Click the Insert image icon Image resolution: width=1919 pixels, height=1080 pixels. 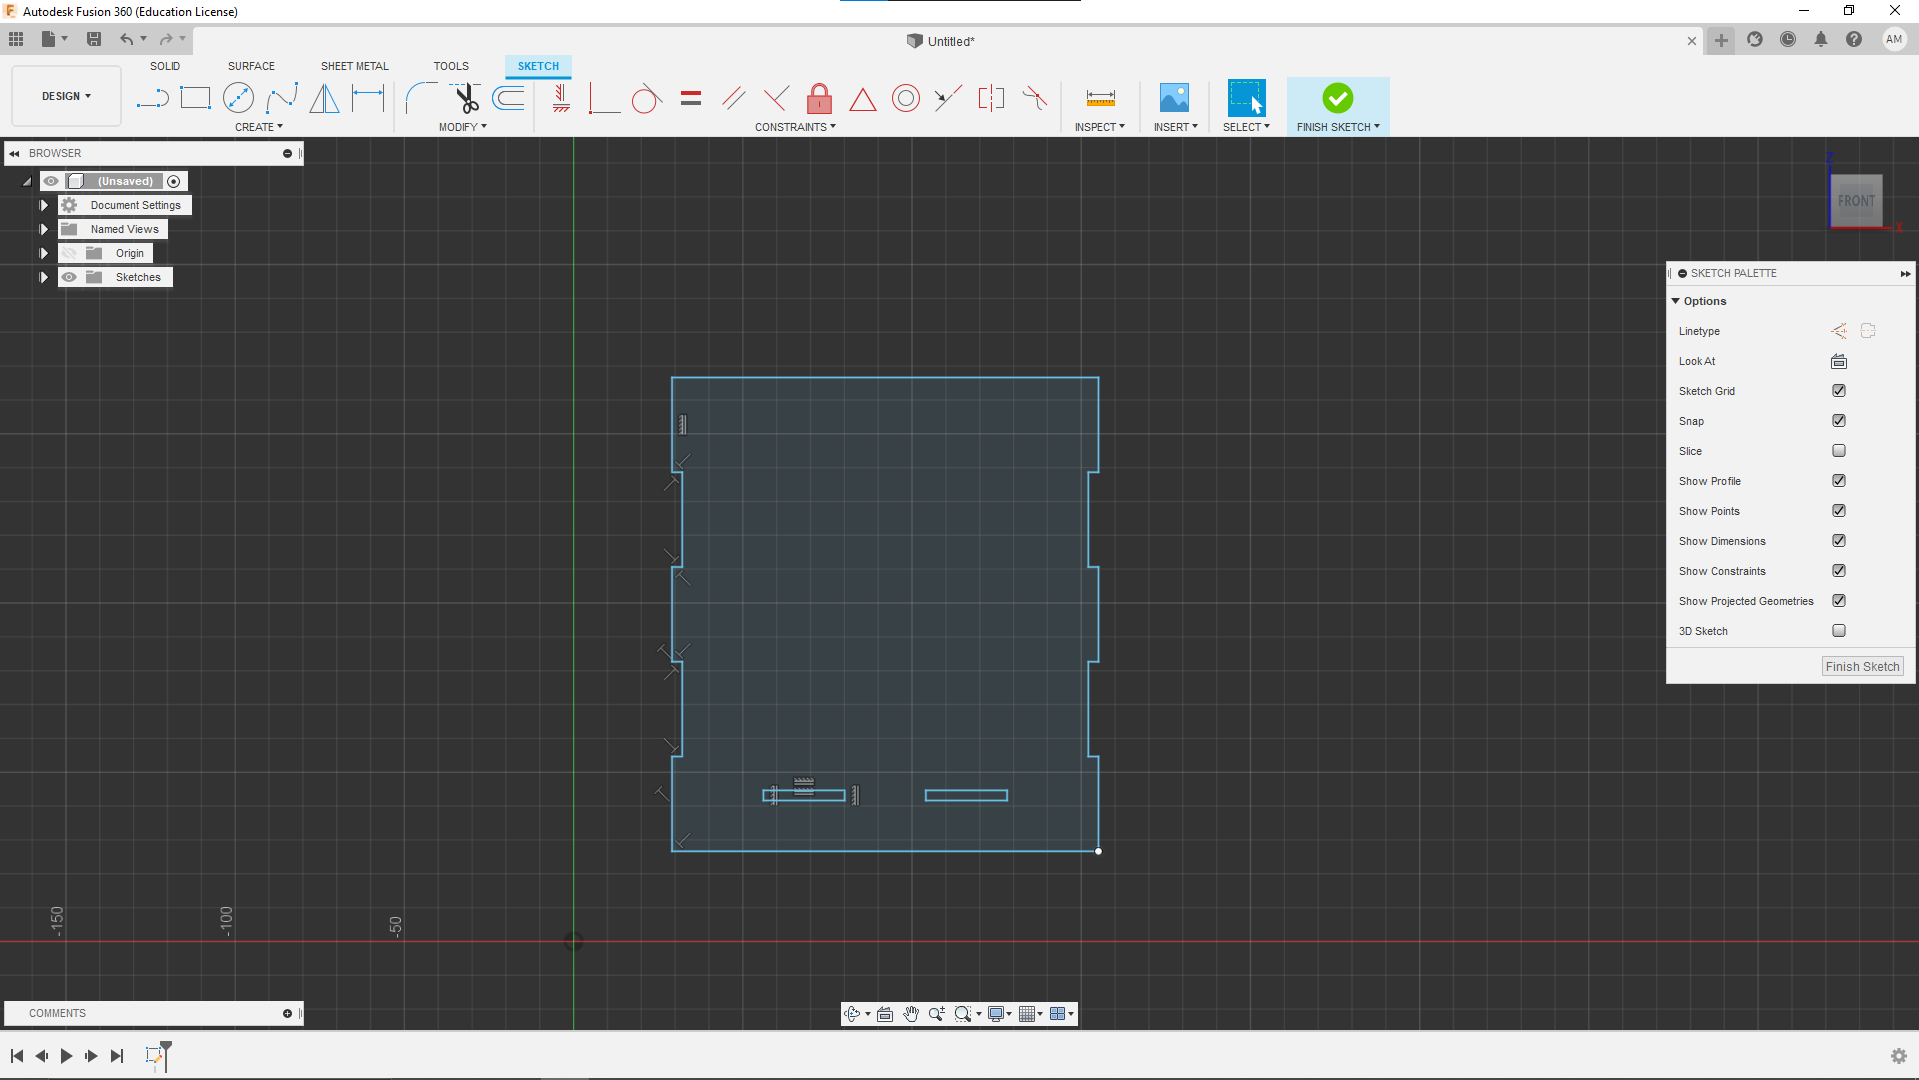tap(1174, 98)
